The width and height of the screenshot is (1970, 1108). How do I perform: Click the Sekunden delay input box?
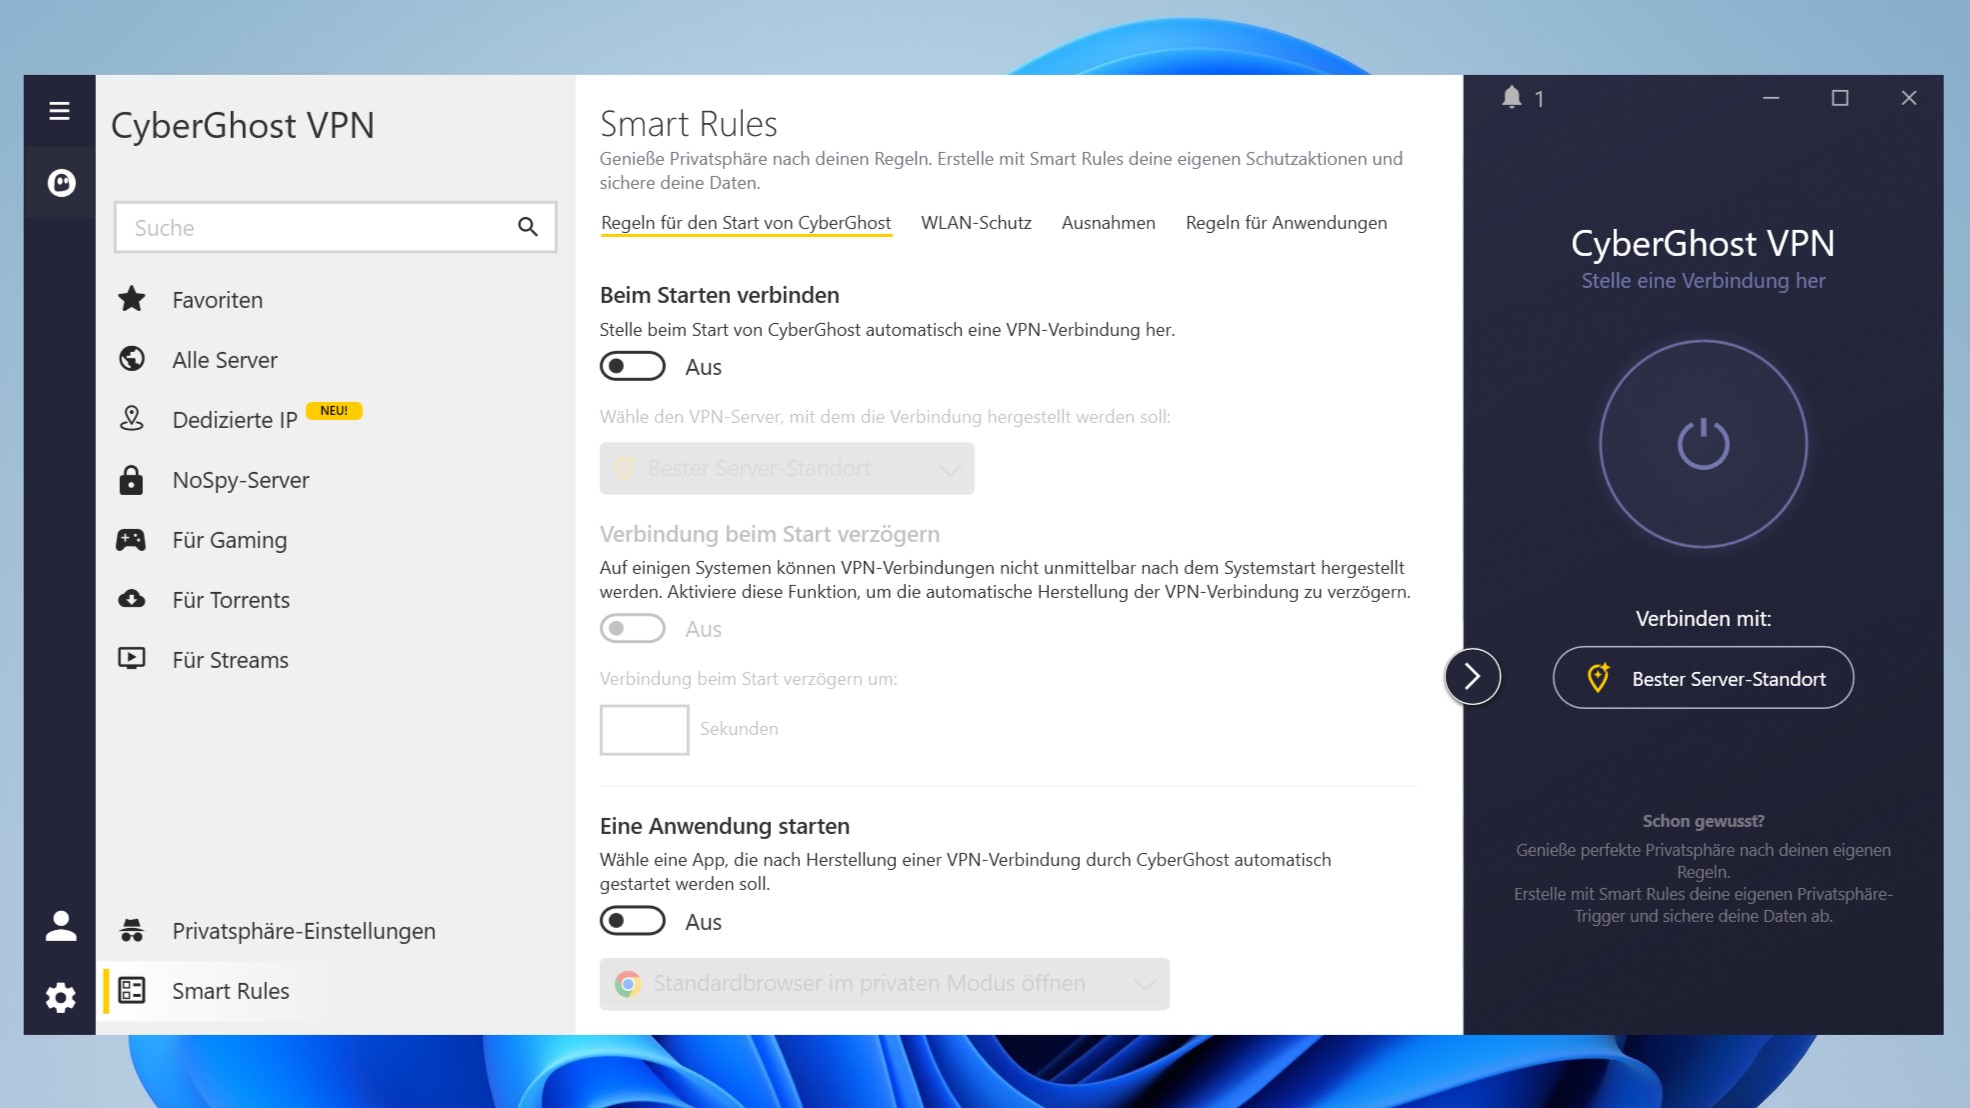pyautogui.click(x=644, y=729)
